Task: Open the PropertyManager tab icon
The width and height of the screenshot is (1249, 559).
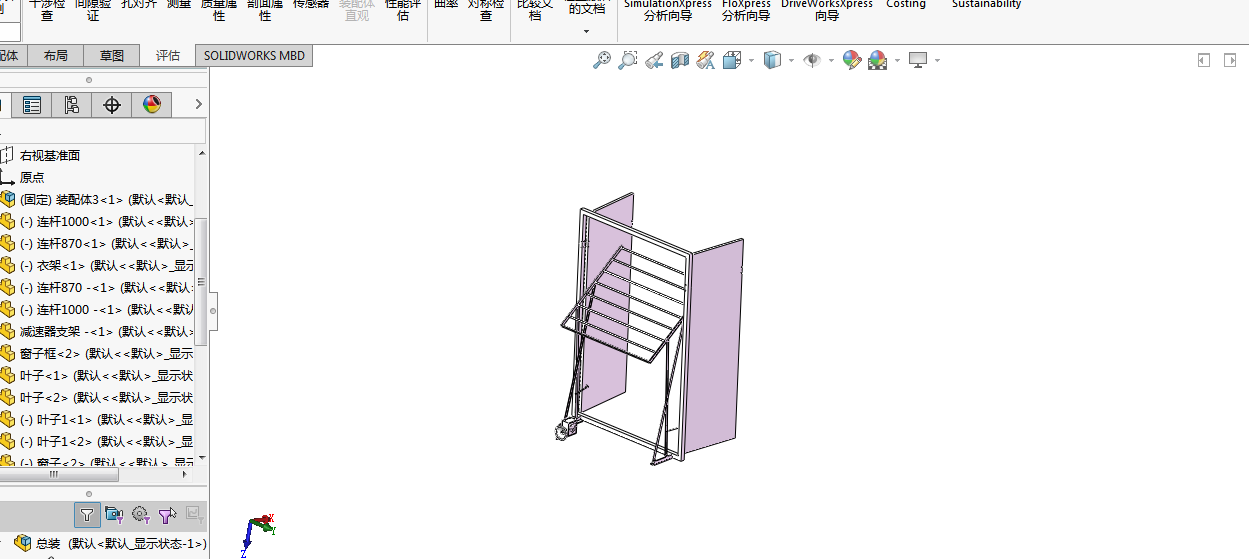Action: [32, 105]
